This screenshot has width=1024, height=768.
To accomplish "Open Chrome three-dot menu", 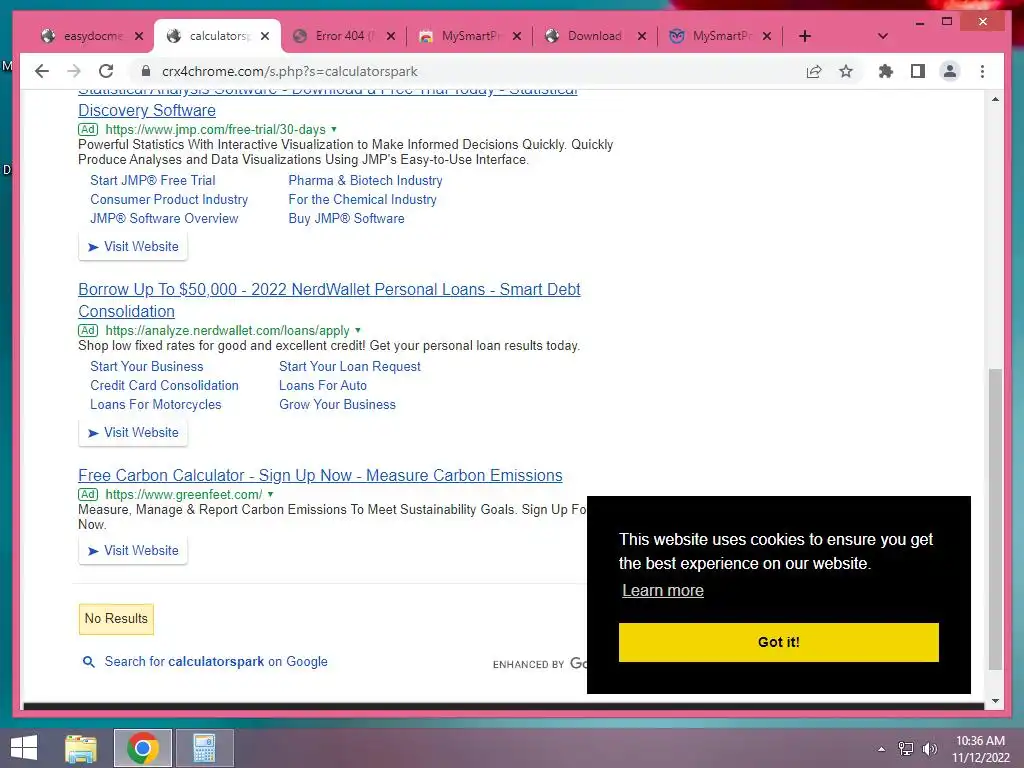I will (x=982, y=71).
